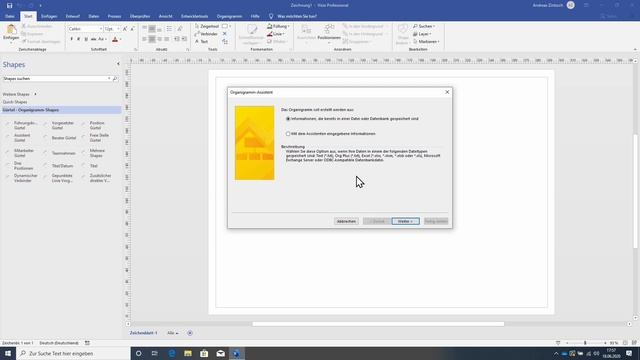Select the Titel/Datum shape

[59, 166]
